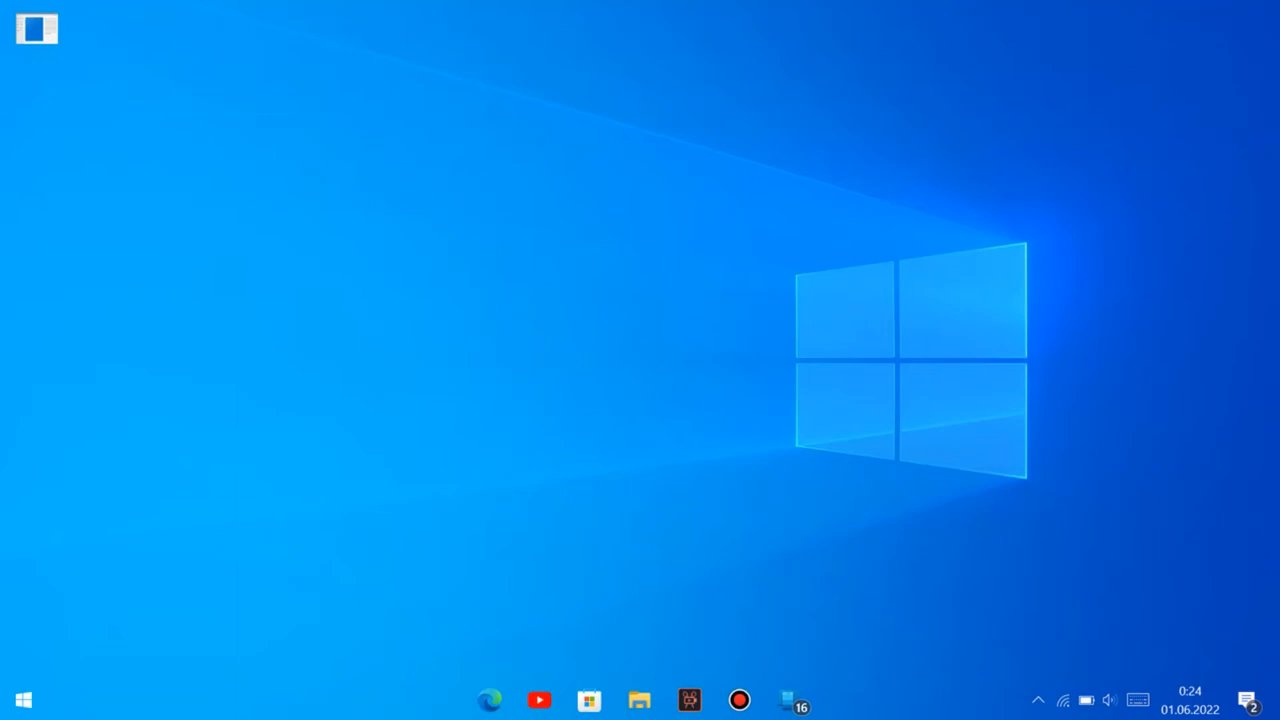
Task: Launch the Microsoft Store app
Action: [x=589, y=700]
